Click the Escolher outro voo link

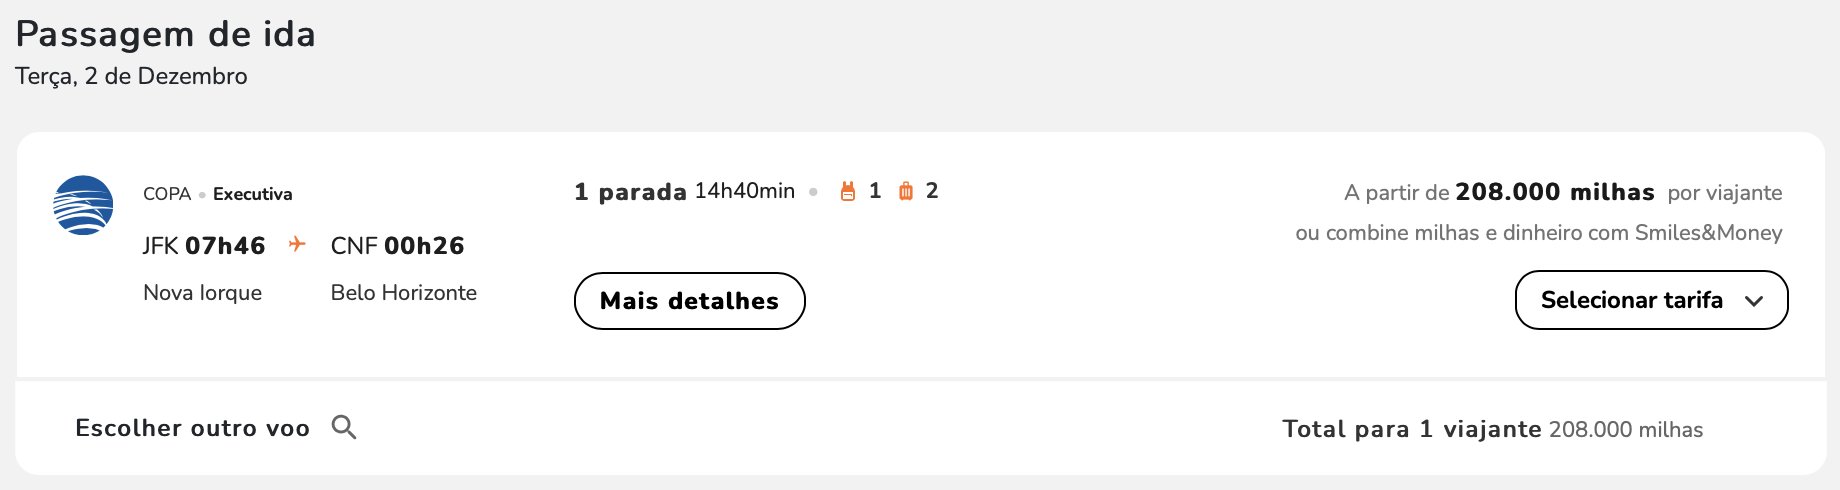click(193, 428)
